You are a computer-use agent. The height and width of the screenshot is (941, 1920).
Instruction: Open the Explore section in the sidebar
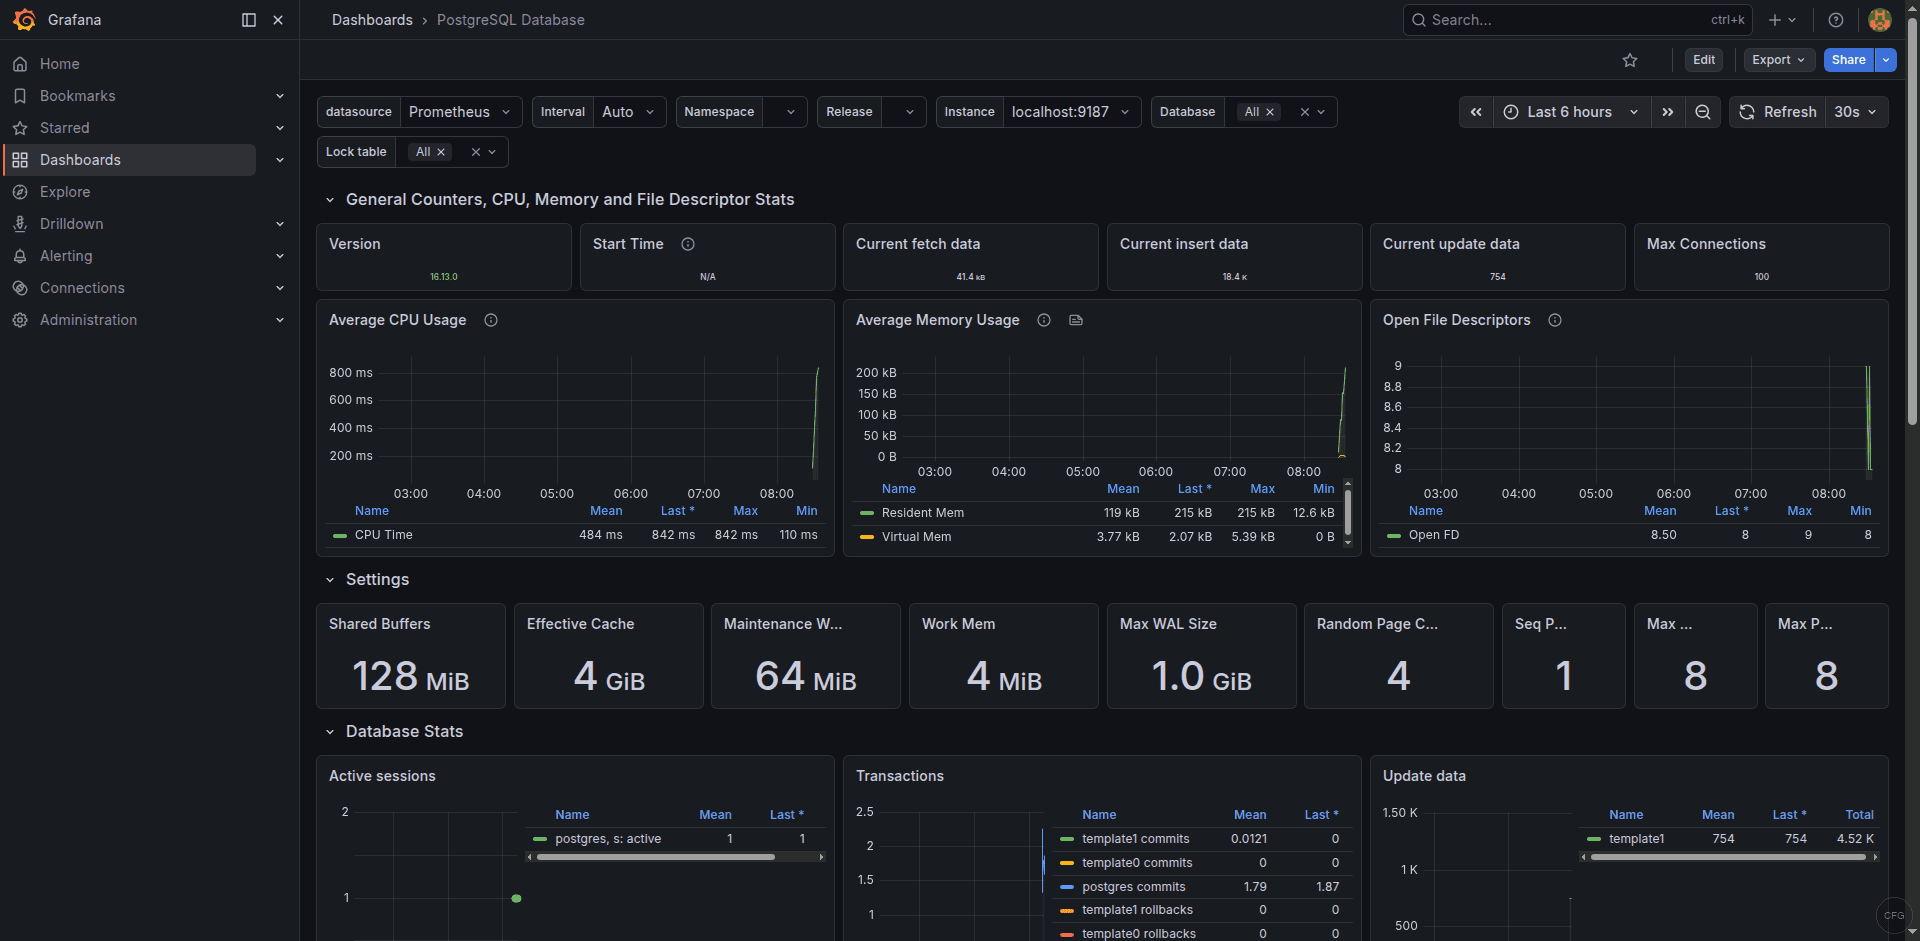click(x=65, y=191)
